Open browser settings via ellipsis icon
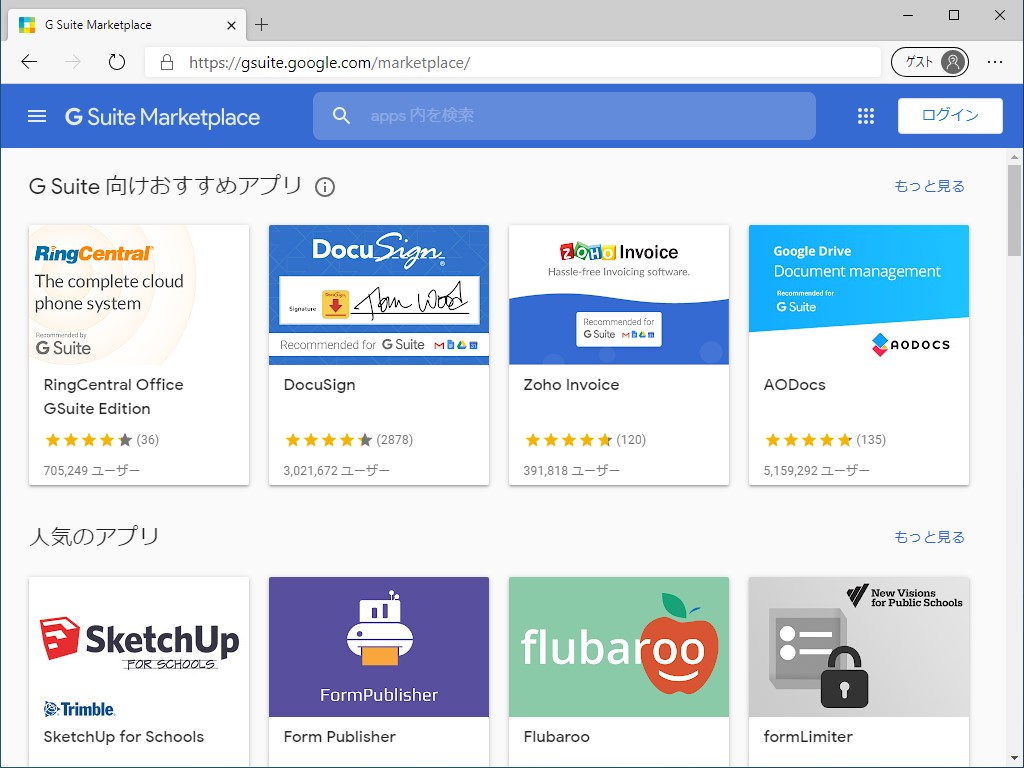This screenshot has width=1024, height=768. click(x=995, y=61)
